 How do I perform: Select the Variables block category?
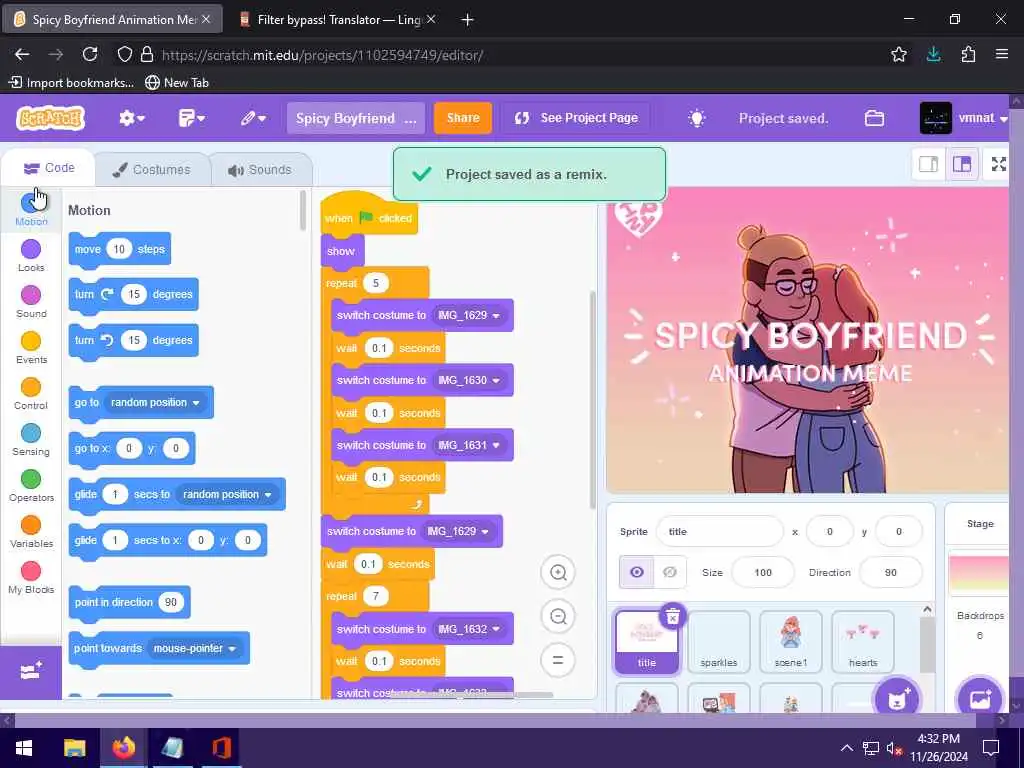pyautogui.click(x=31, y=532)
